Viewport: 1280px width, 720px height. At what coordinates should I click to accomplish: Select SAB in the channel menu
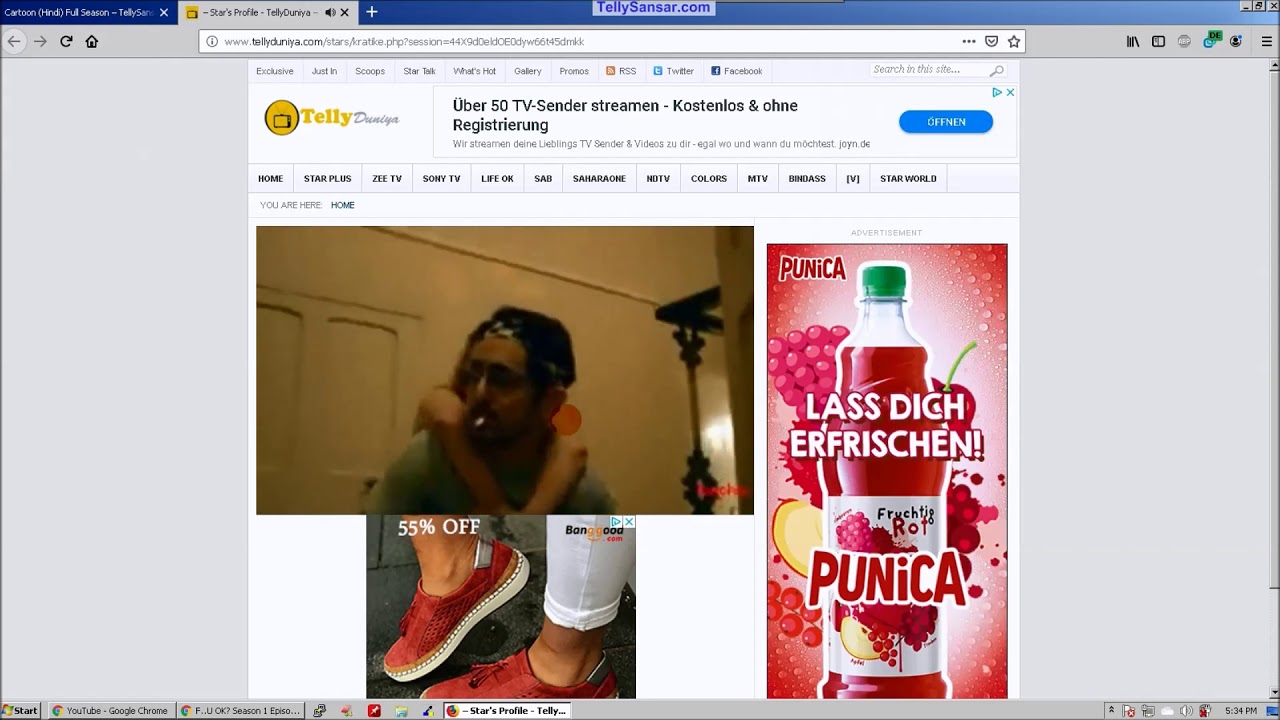(543, 179)
